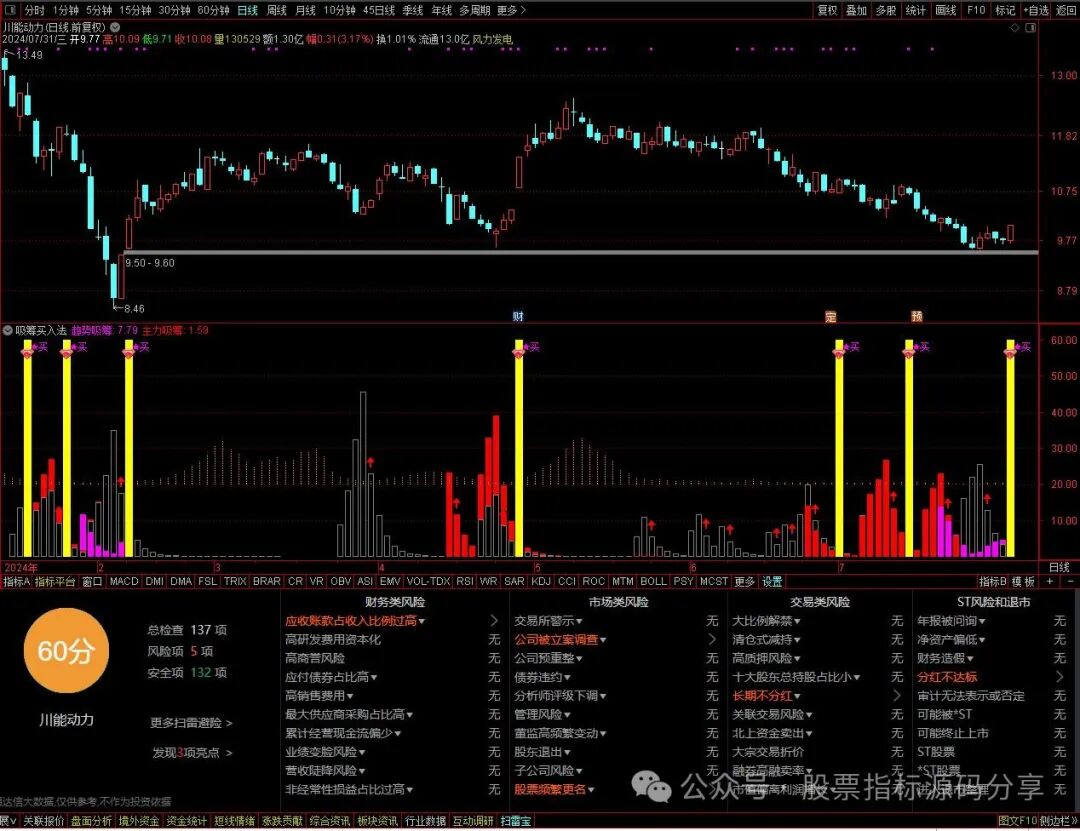
Task: Click the 返回 back button
Action: [x=1066, y=10]
